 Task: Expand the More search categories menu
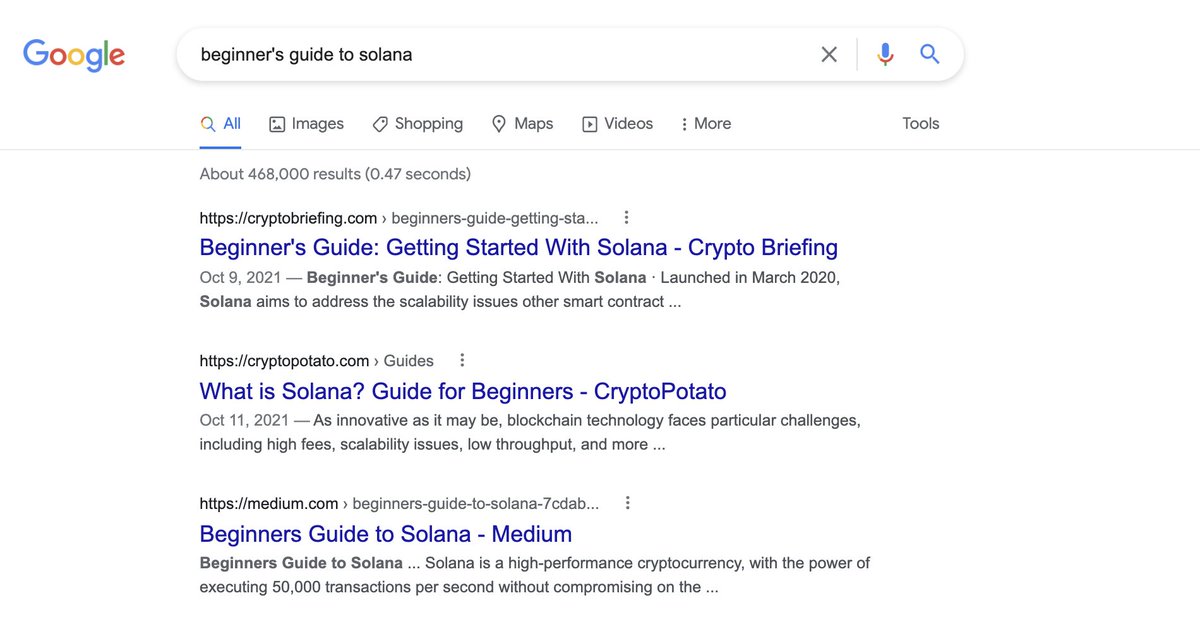[x=705, y=124]
